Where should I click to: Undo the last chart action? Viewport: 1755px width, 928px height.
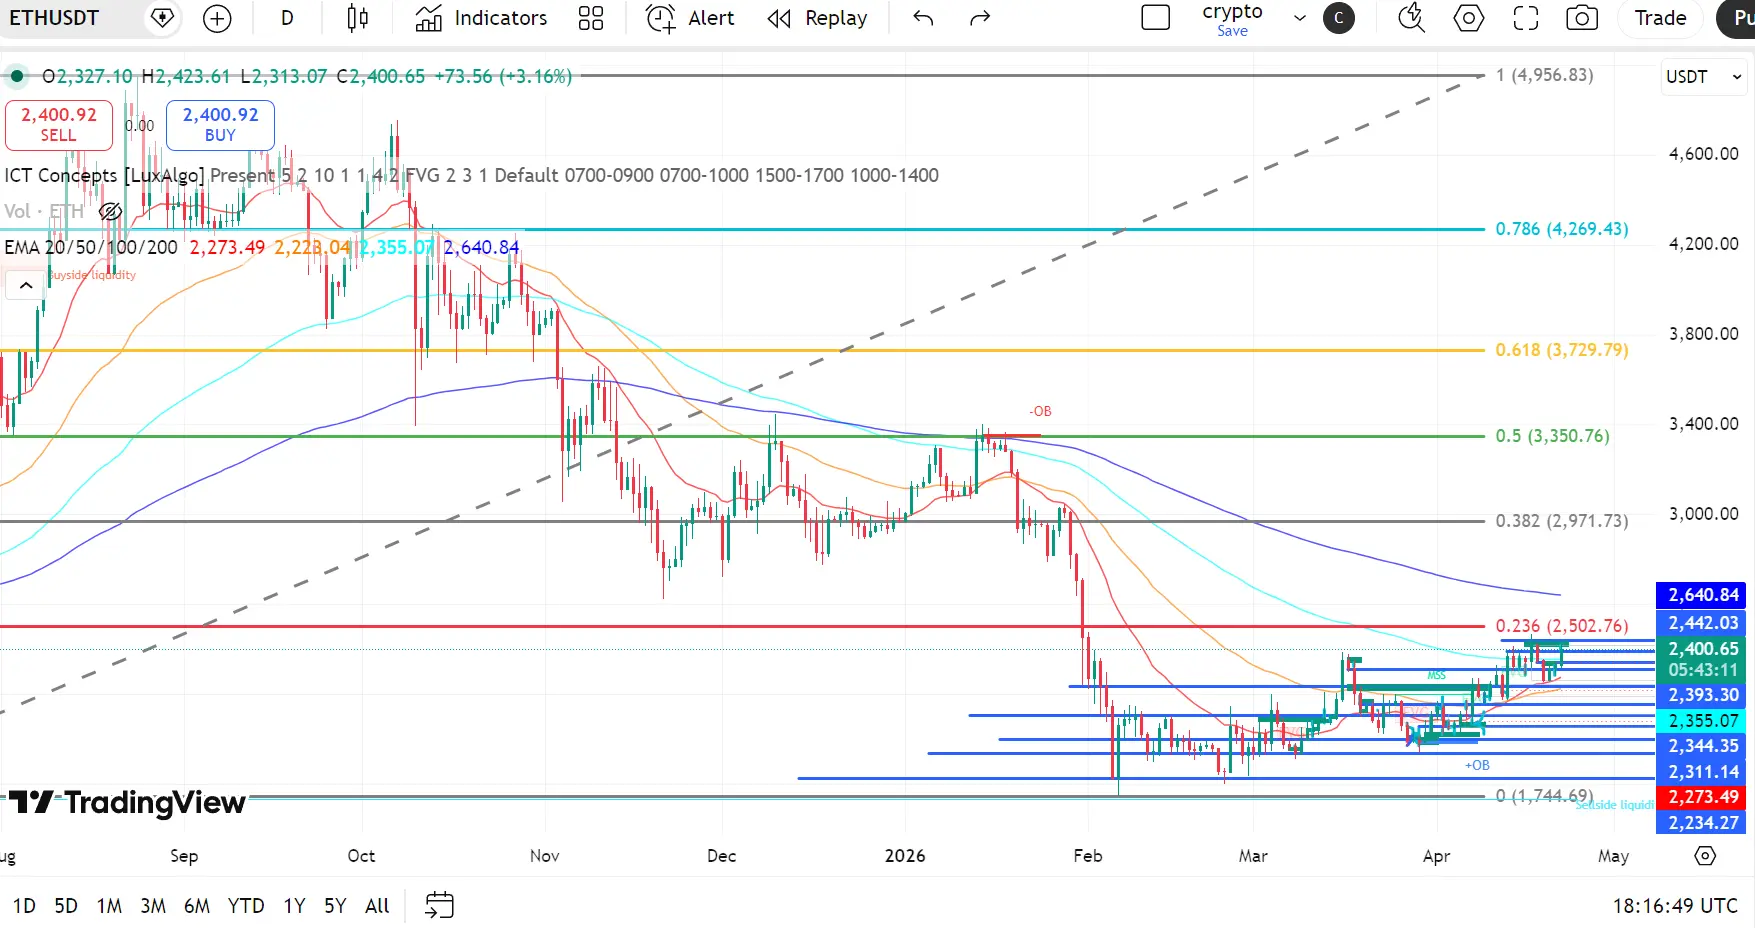click(x=923, y=18)
